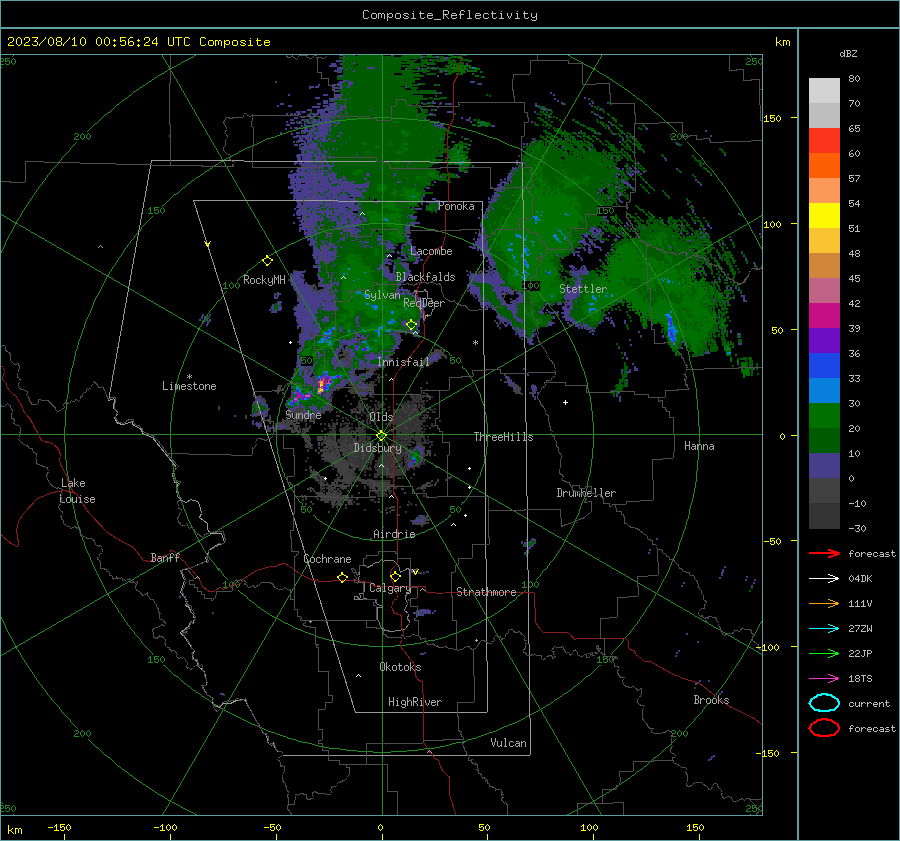This screenshot has height=841, width=900.
Task: Click the Okotoks label
Action: (400, 667)
